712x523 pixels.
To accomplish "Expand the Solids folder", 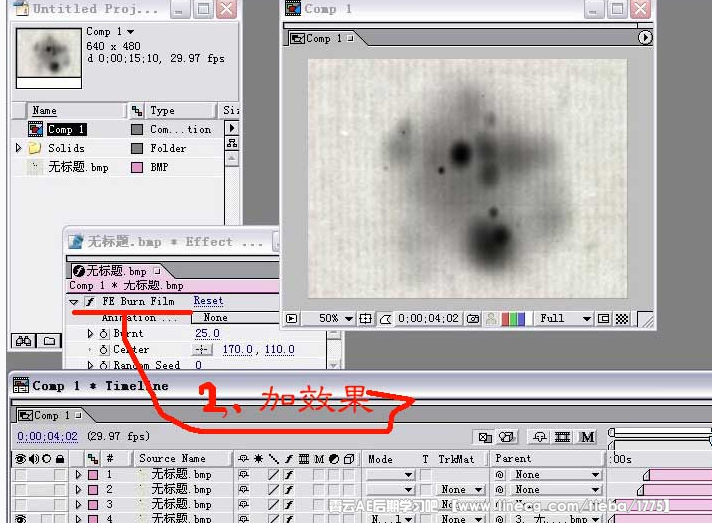I will coord(18,148).
